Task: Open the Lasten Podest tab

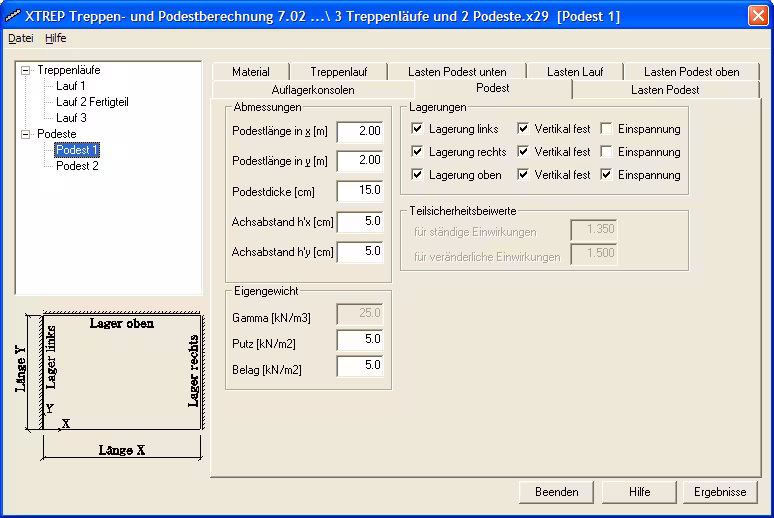Action: pyautogui.click(x=665, y=90)
